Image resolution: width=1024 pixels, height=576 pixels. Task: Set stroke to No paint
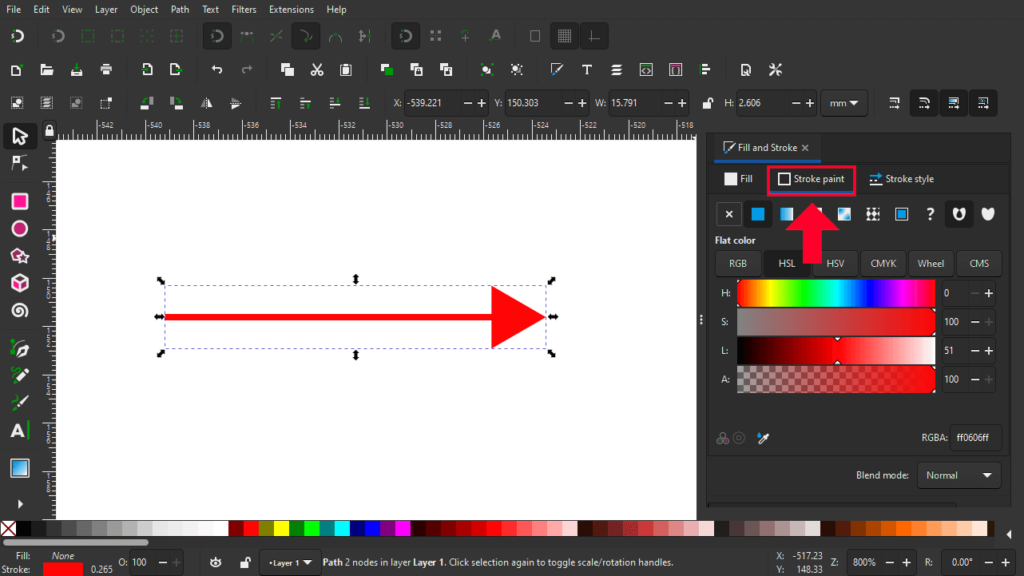coord(729,214)
